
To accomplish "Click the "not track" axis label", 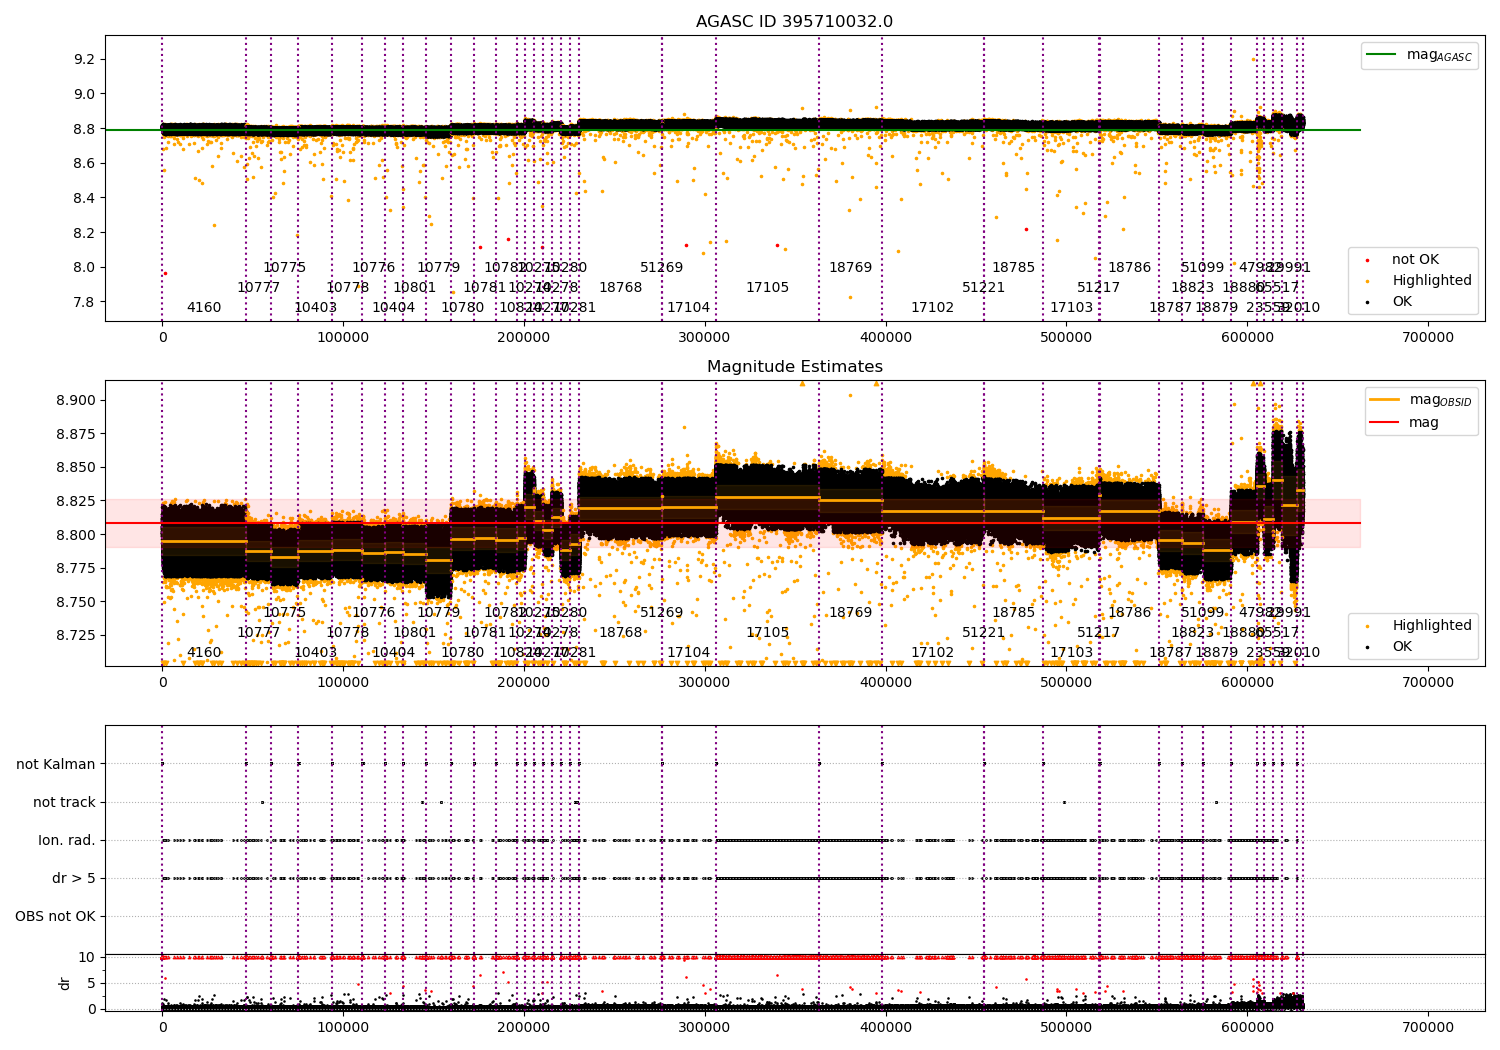I will [x=64, y=802].
